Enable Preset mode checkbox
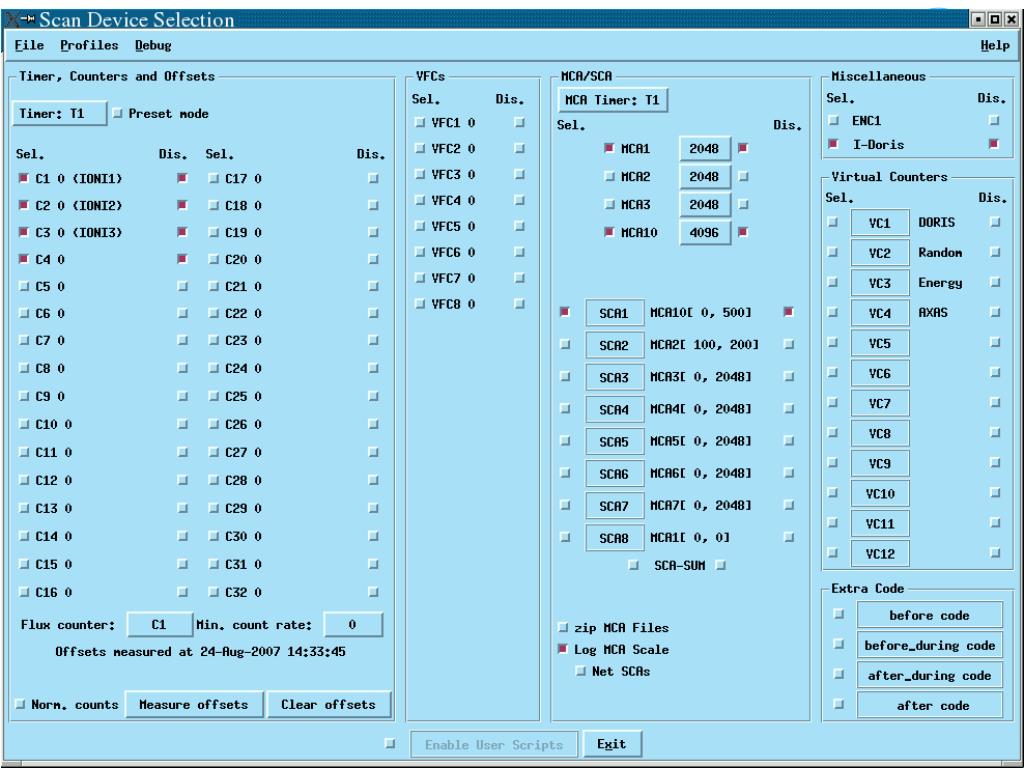 (118, 114)
